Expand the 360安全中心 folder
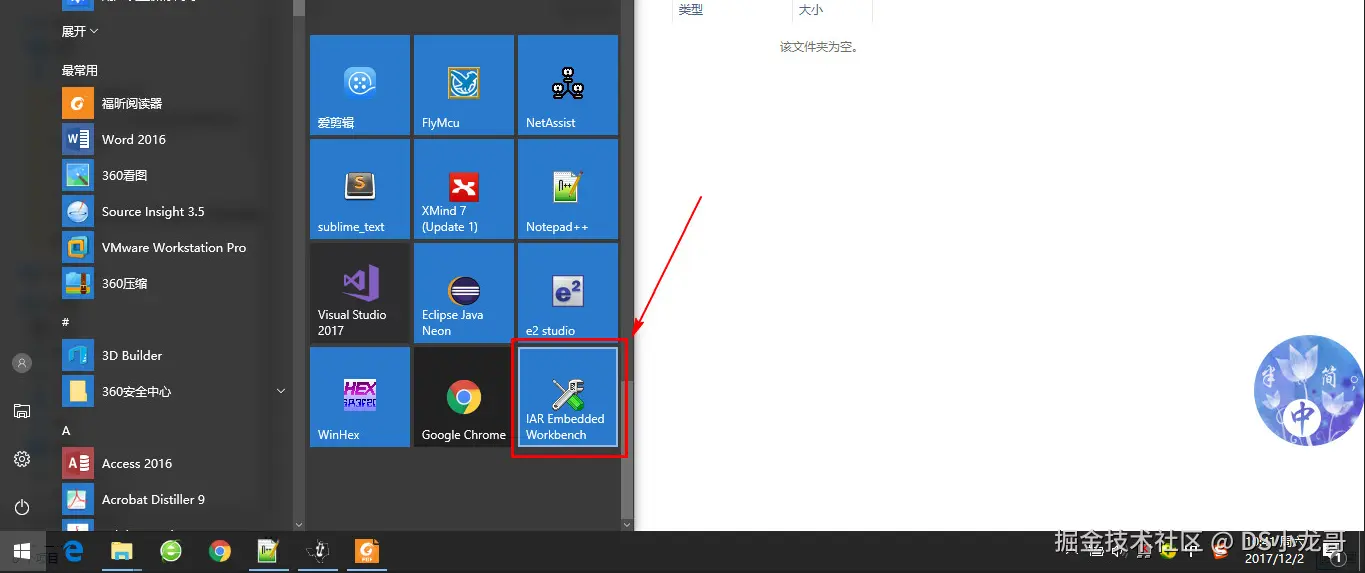Viewport: 1365px width, 573px height. point(175,391)
